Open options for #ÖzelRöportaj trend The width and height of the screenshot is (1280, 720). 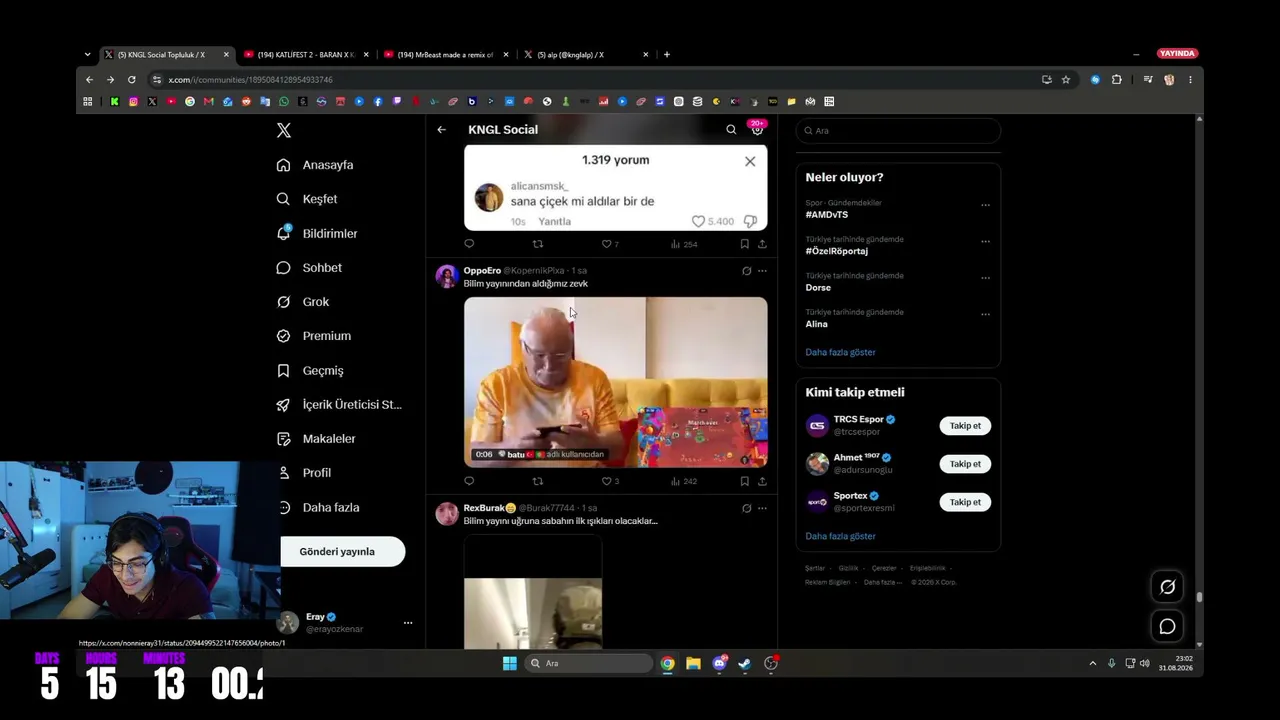pos(985,241)
